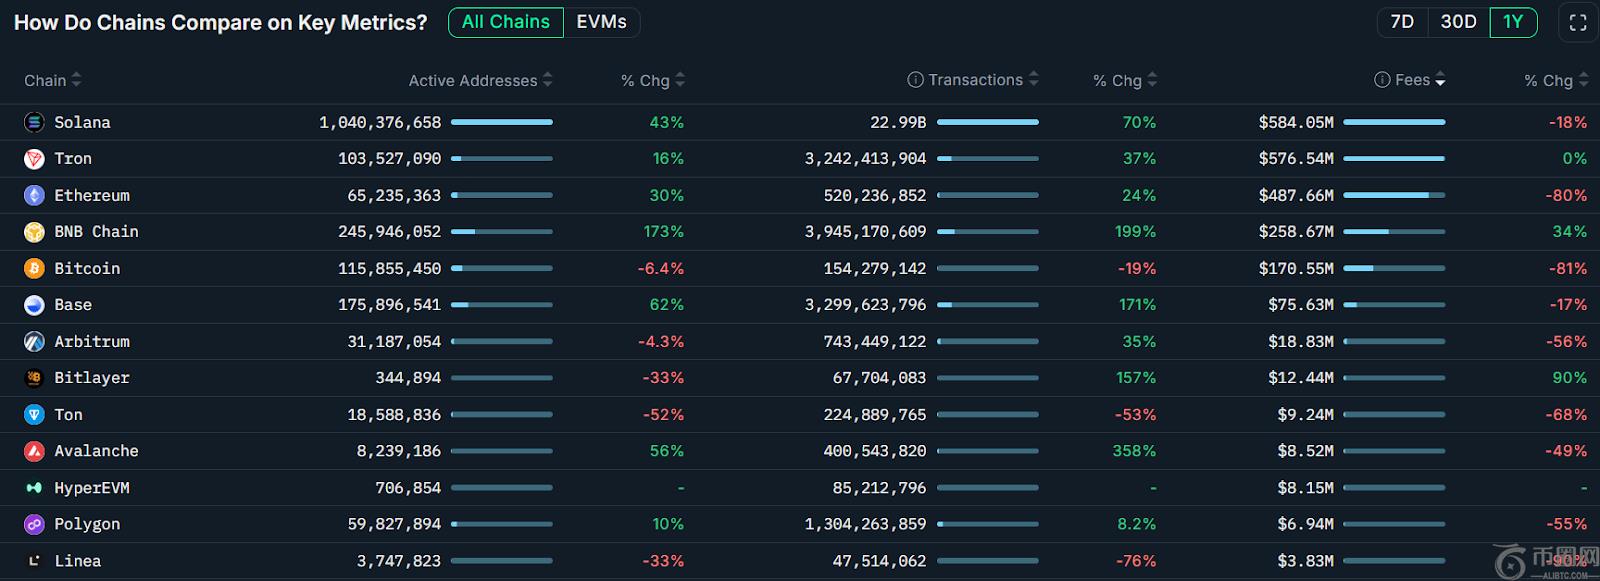Image resolution: width=1600 pixels, height=581 pixels.
Task: Click Tron fees value $576.54M
Action: pyautogui.click(x=1296, y=159)
